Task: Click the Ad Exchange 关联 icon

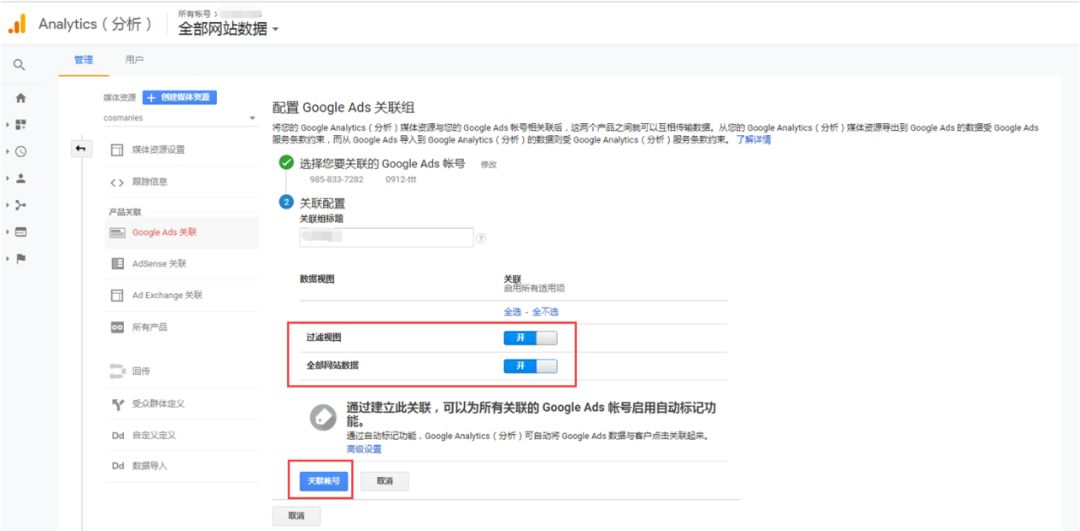Action: 117,295
